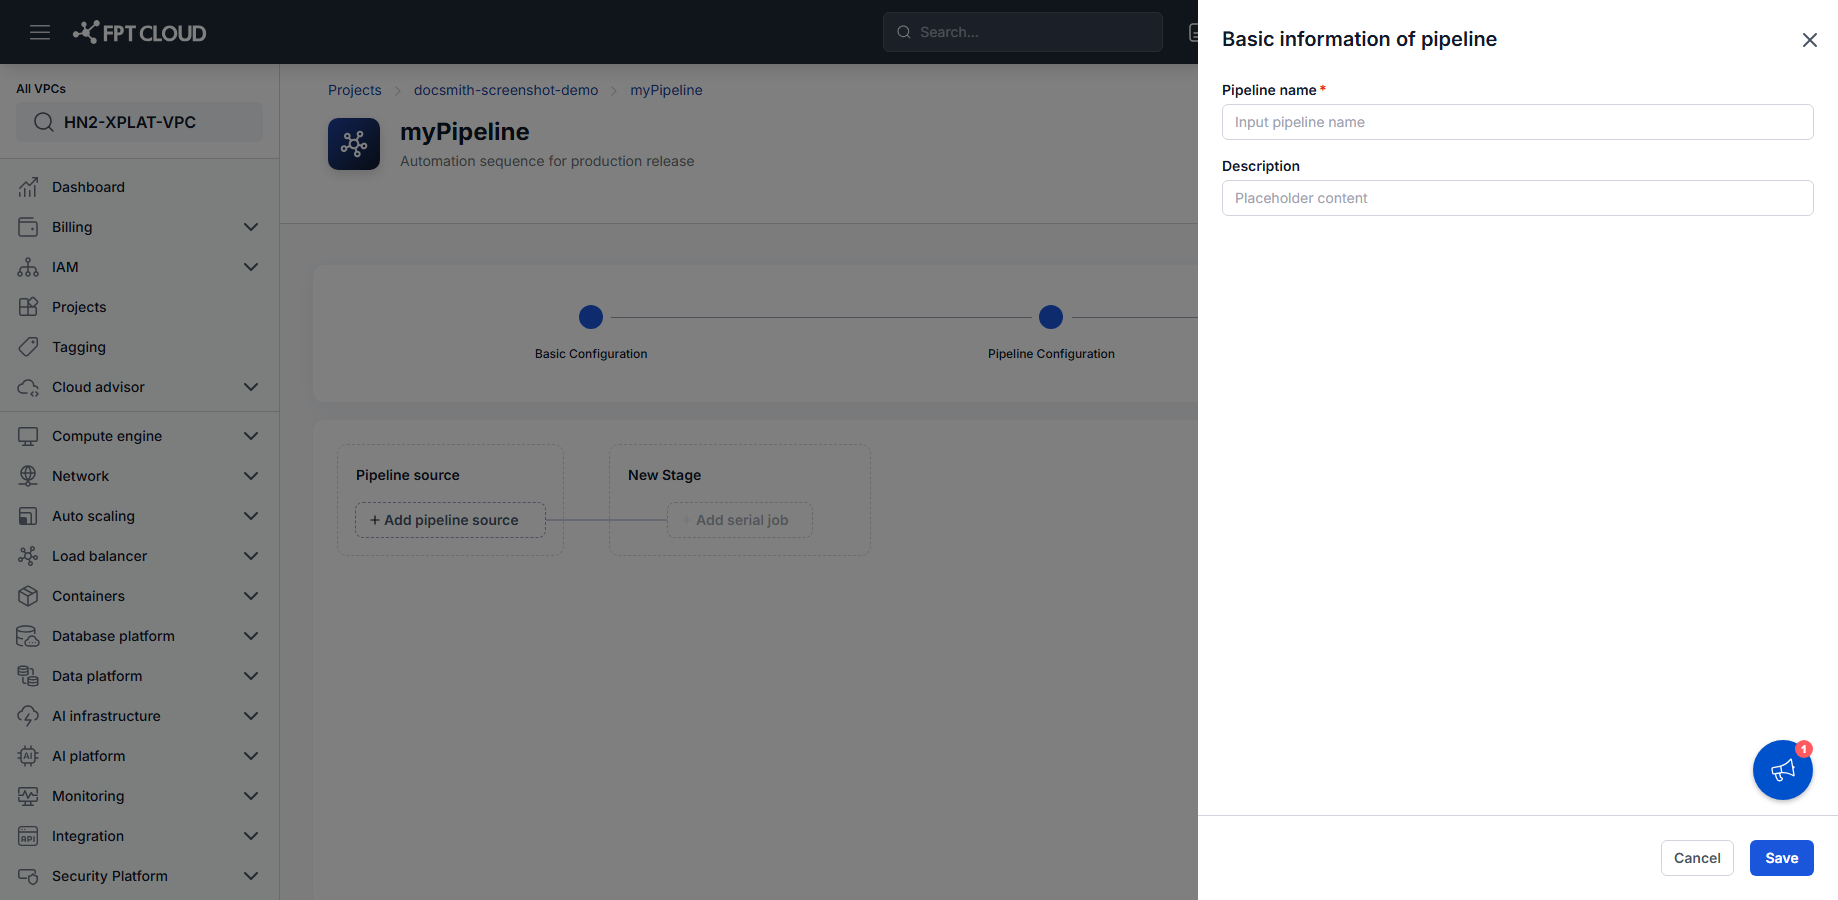The width and height of the screenshot is (1838, 900).
Task: Click the Security Platform icon
Action: coord(28,876)
